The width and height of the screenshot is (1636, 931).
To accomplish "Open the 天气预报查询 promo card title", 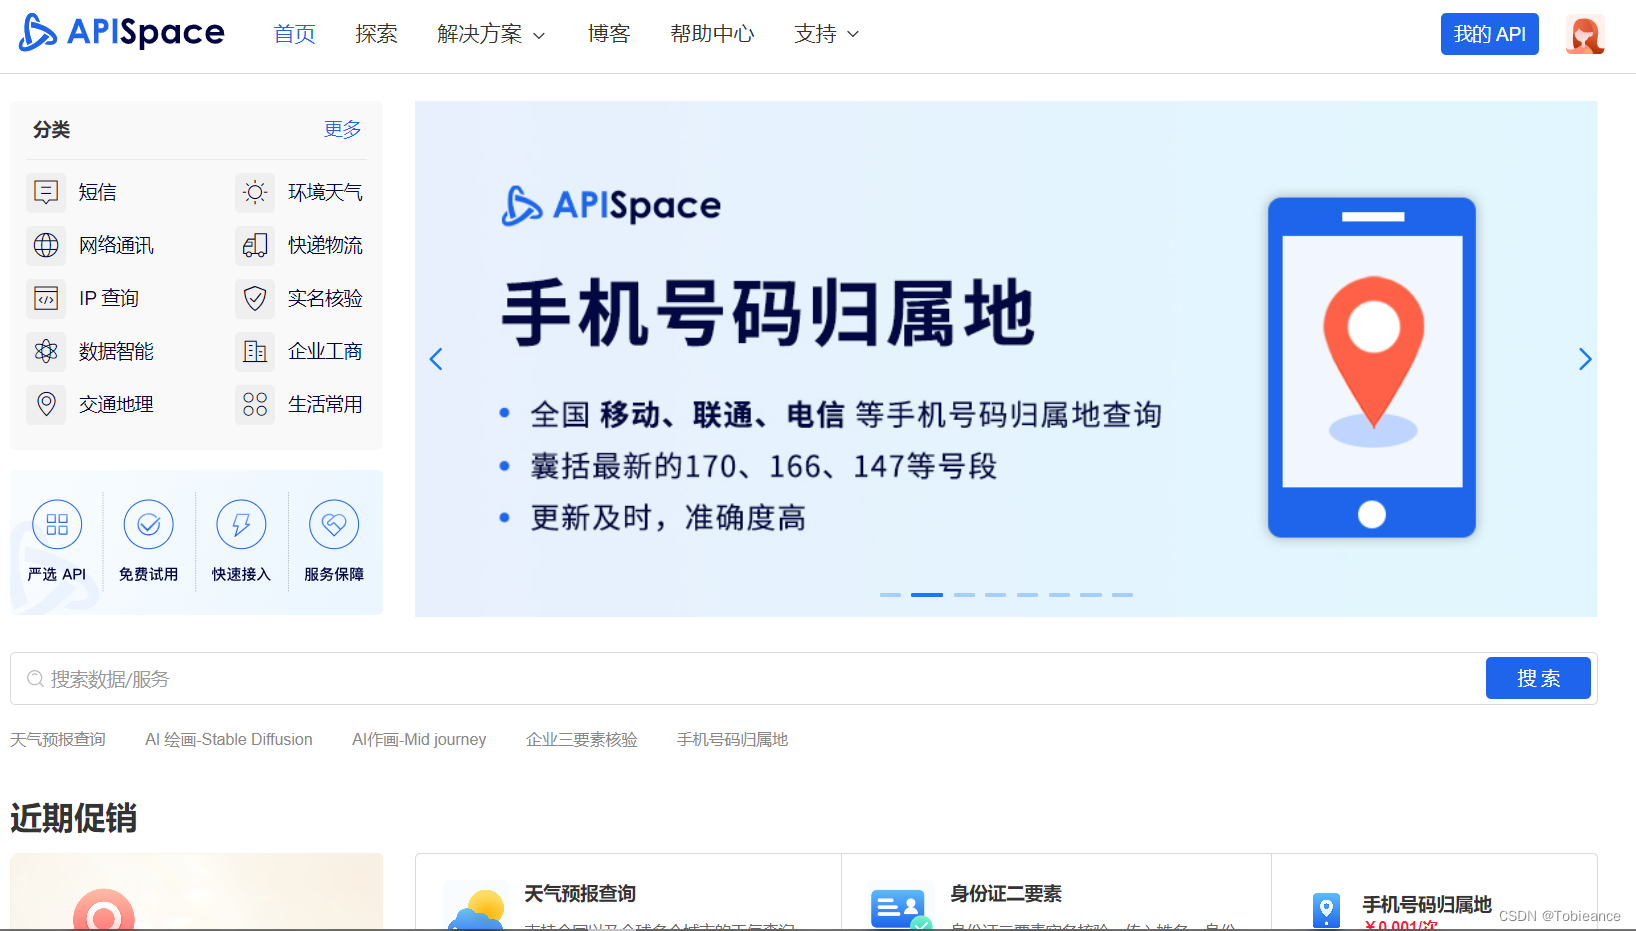I will (580, 894).
